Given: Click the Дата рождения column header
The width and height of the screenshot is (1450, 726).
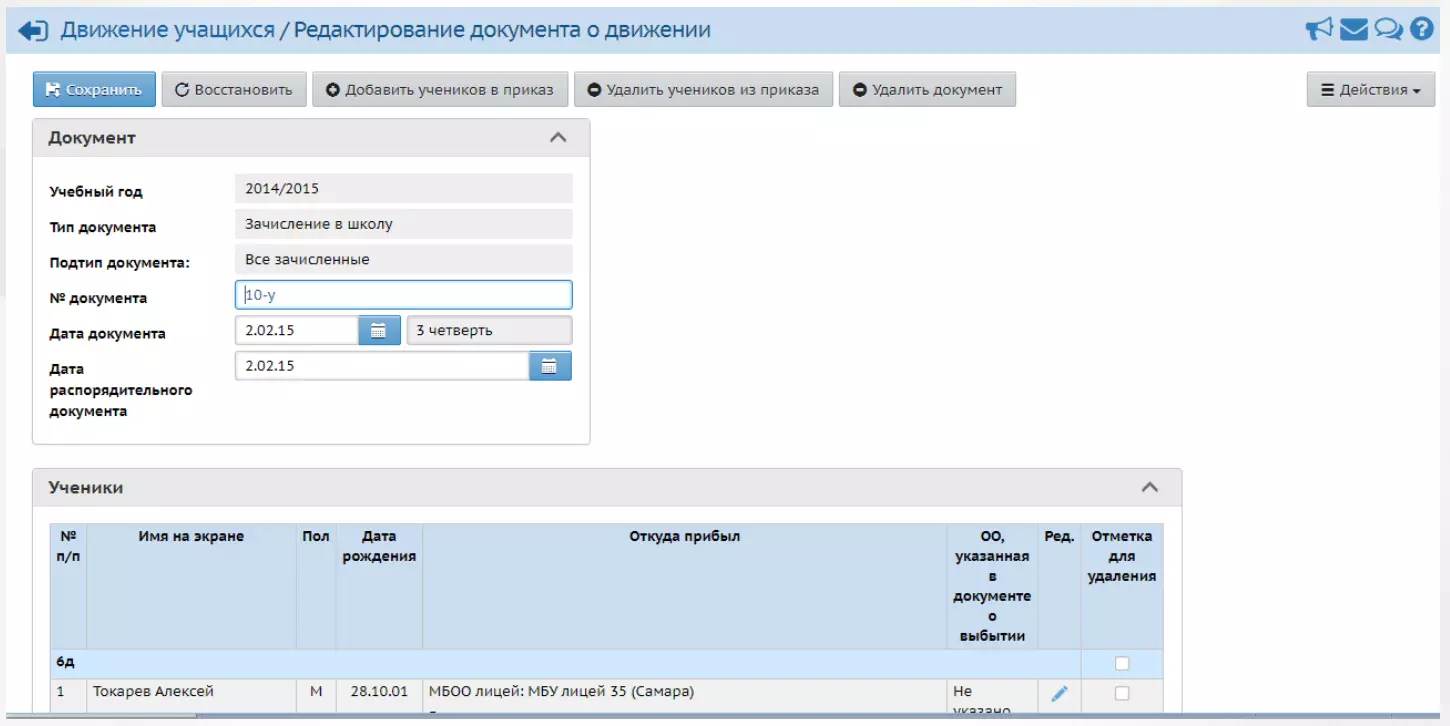Looking at the screenshot, I should [379, 586].
